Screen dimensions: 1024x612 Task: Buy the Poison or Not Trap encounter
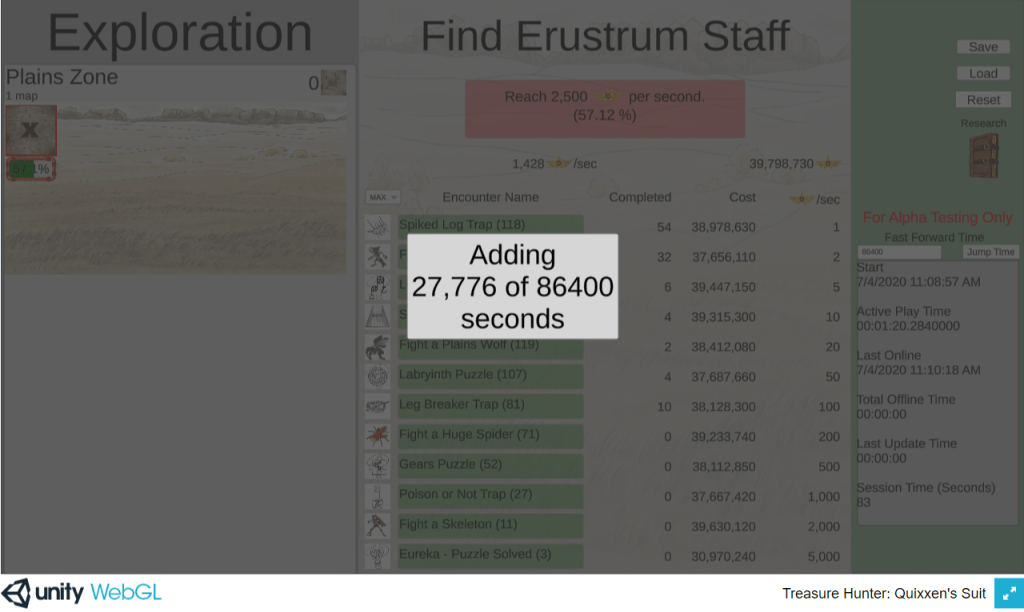[x=490, y=495]
